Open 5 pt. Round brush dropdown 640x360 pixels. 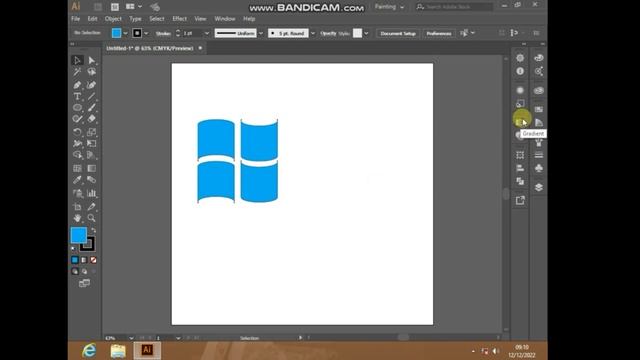click(x=313, y=33)
